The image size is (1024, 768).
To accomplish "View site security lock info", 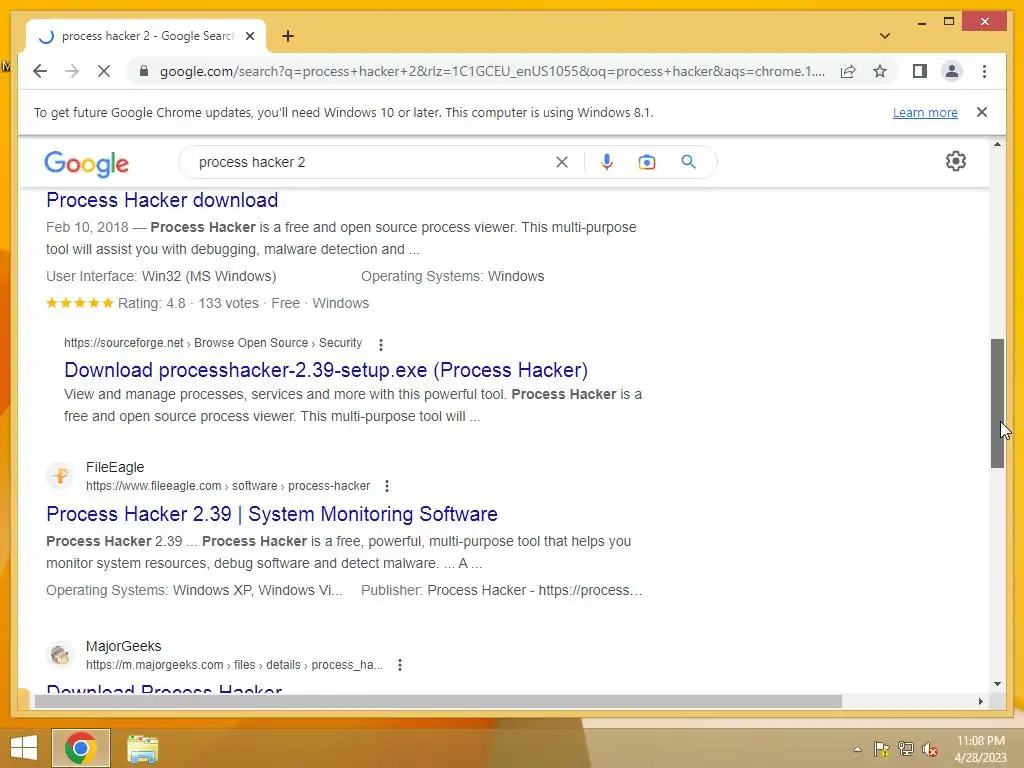I will pyautogui.click(x=144, y=71).
